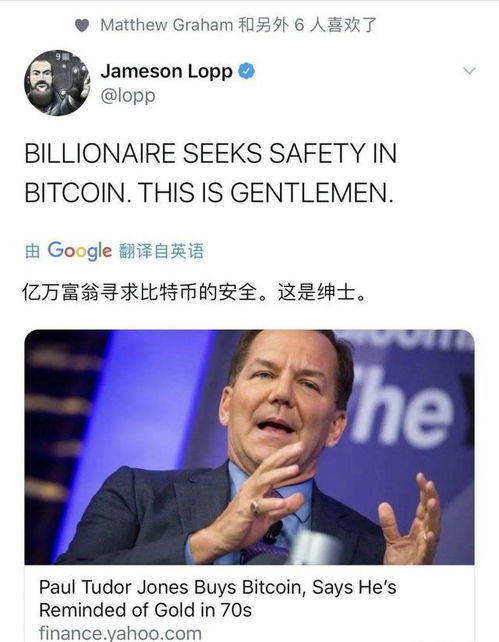Click the word BITCOIN in the tweet
Viewport: 499px width, 642px height.
[76, 192]
